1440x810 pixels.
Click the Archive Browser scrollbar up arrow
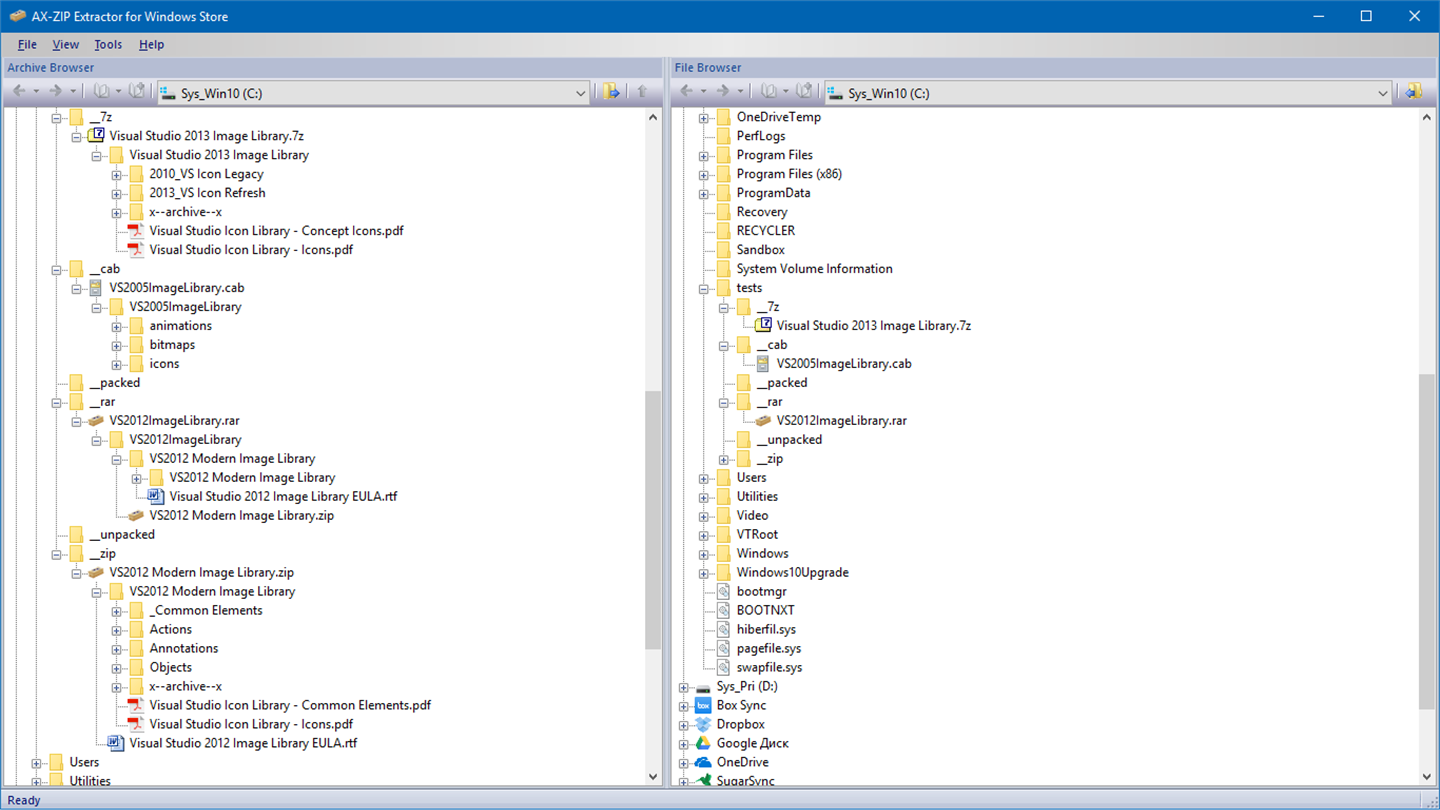coord(653,117)
